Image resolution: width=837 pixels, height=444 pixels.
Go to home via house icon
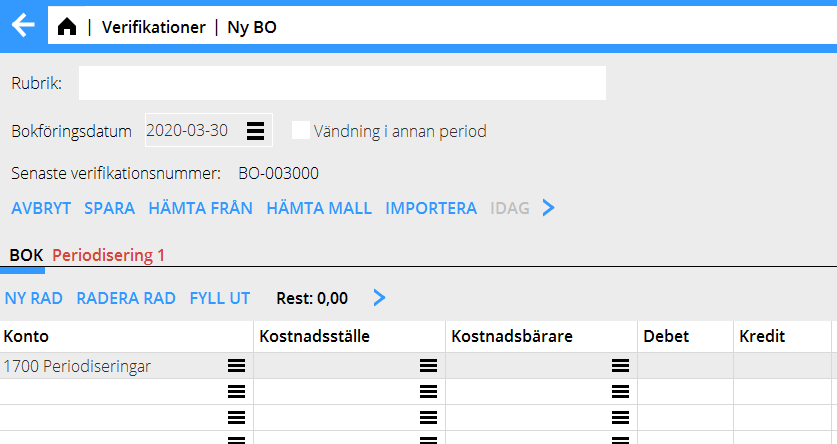click(67, 27)
